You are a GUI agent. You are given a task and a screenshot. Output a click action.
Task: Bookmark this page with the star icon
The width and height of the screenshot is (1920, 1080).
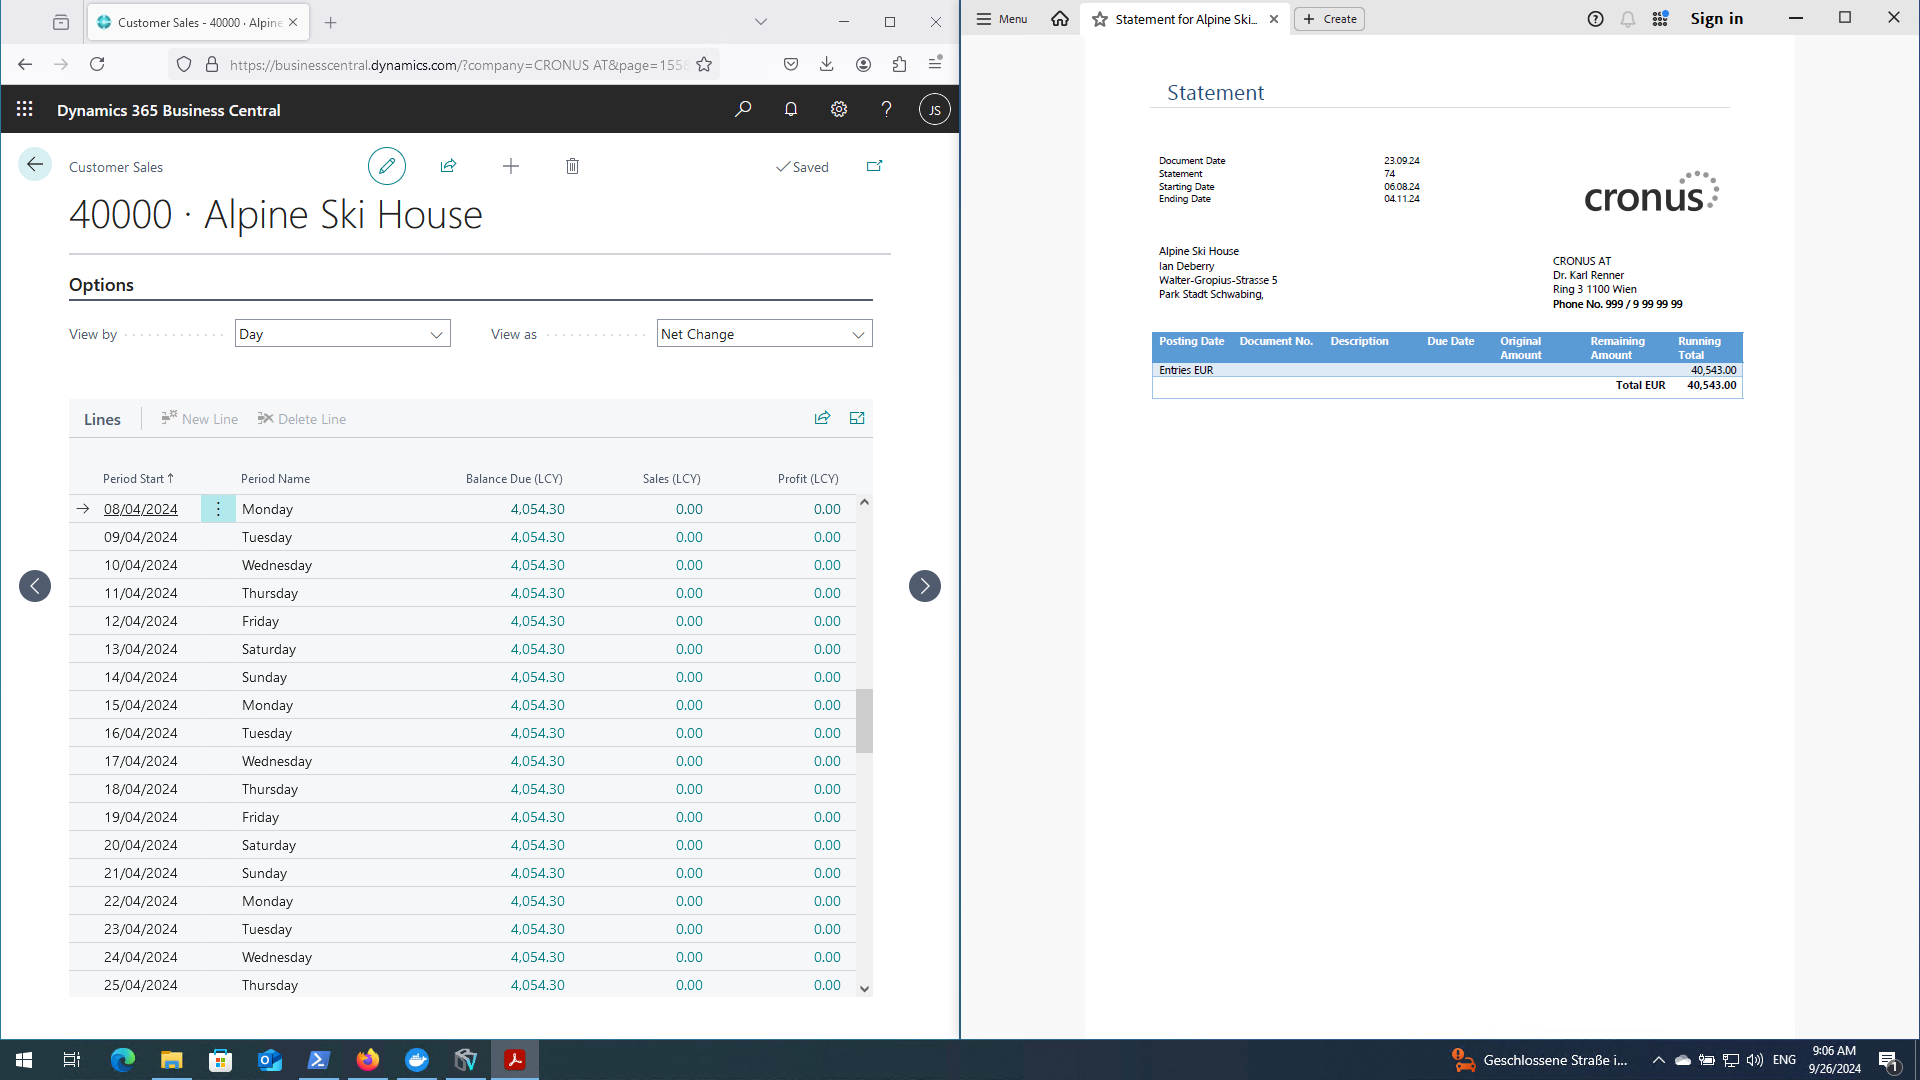point(704,64)
